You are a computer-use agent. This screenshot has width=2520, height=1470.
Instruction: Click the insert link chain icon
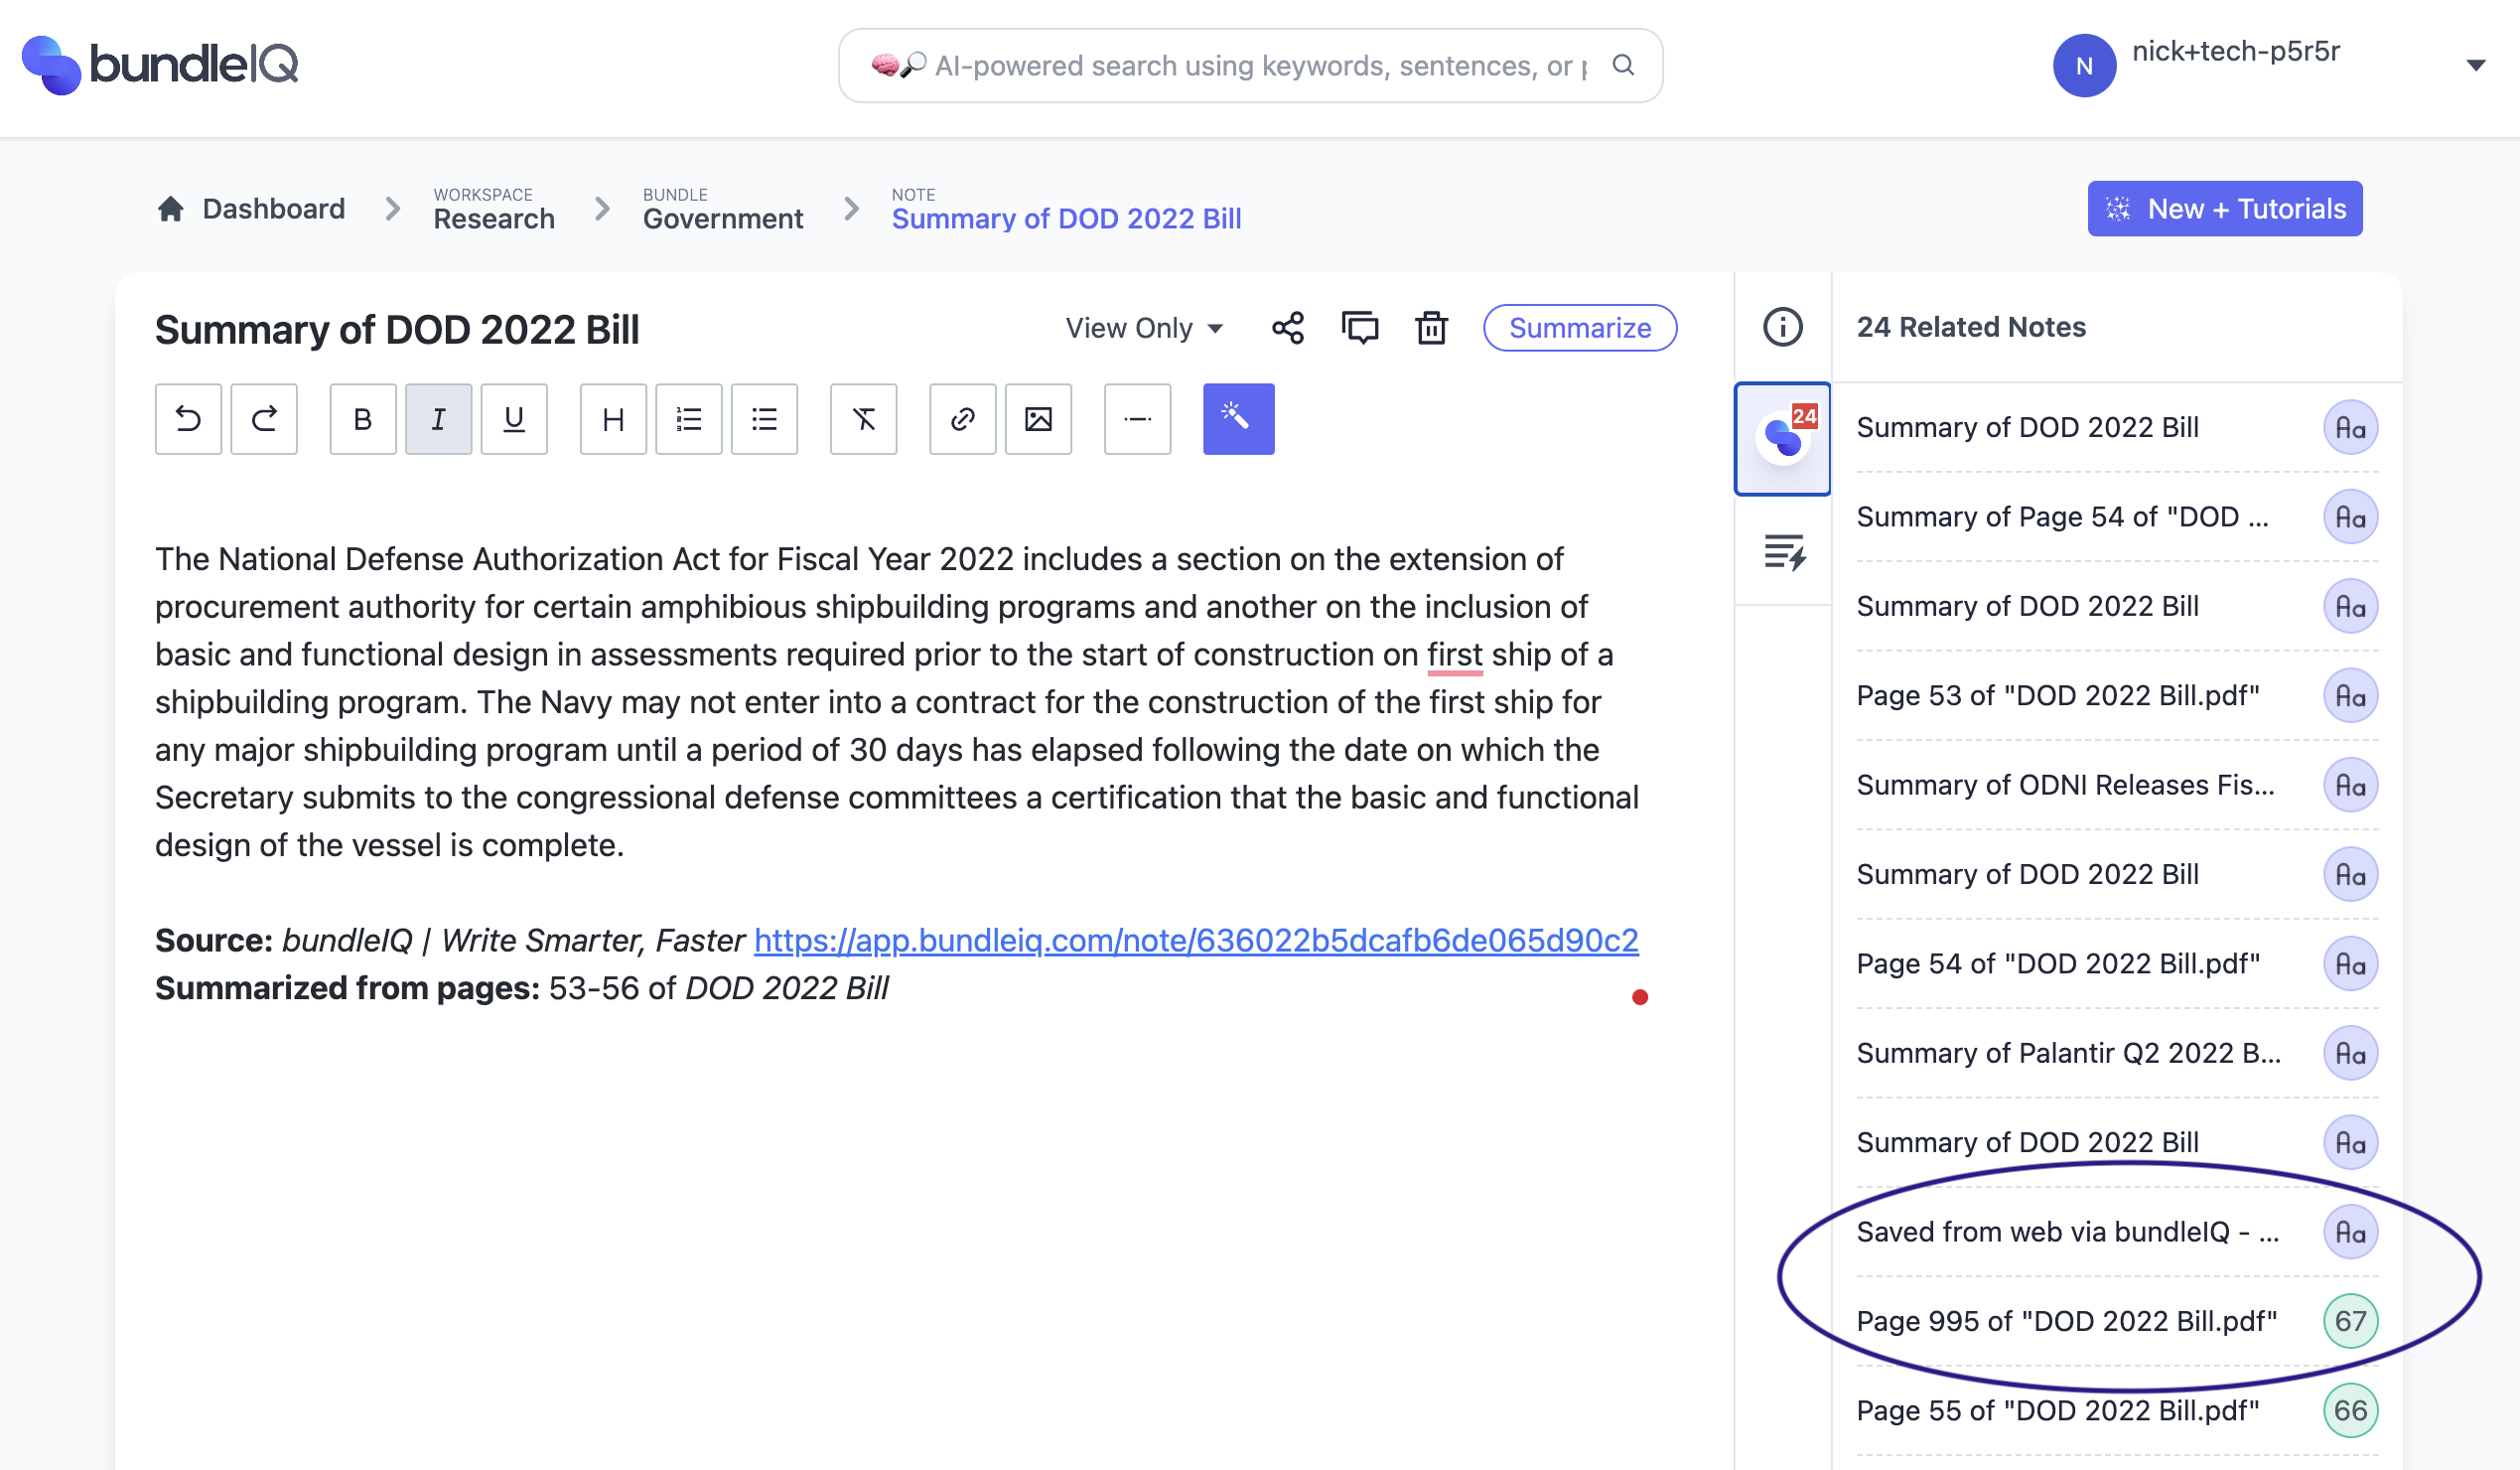pyautogui.click(x=962, y=419)
